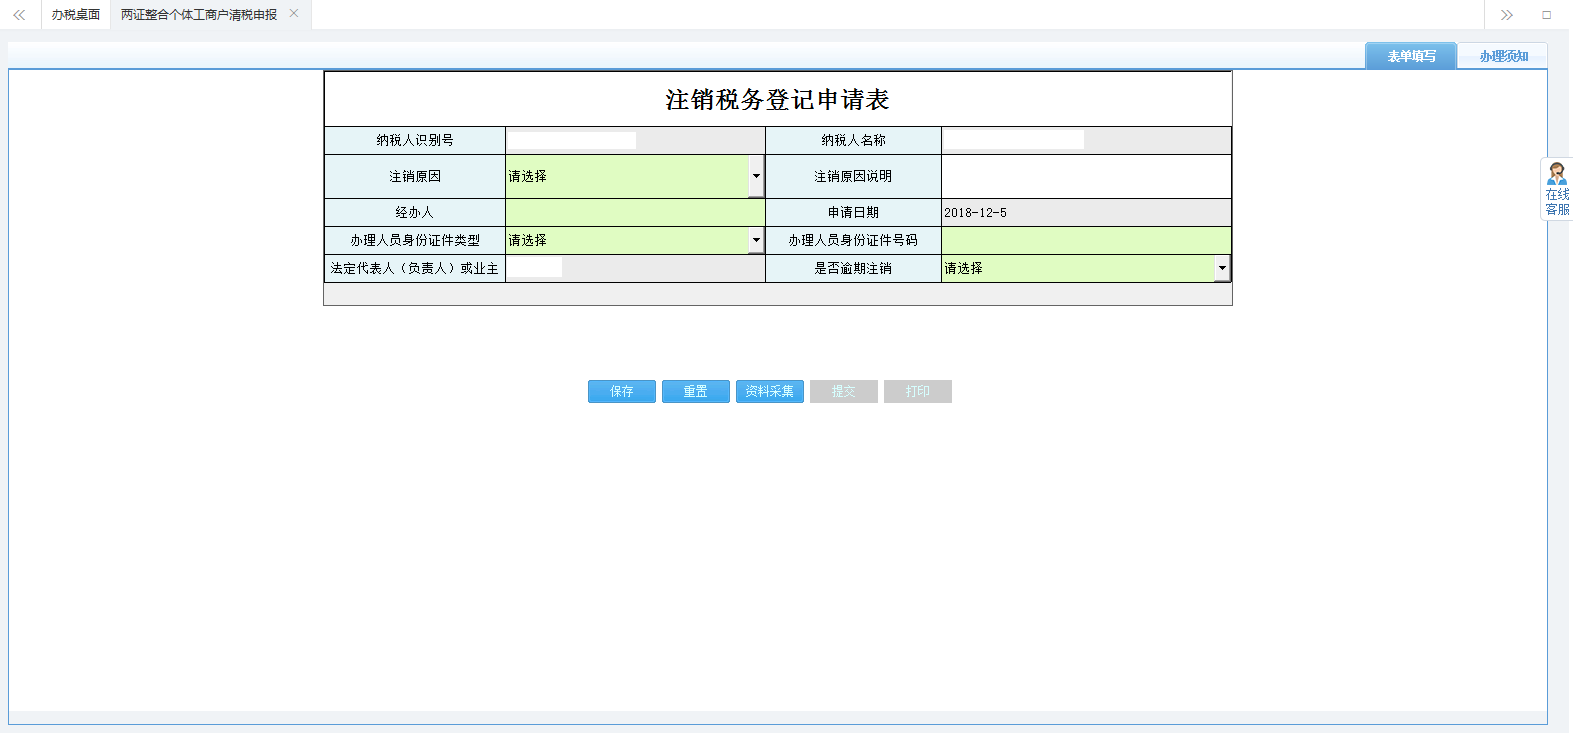Switch to the 办理须知 tab
Image resolution: width=1573 pixels, height=733 pixels.
(x=1503, y=56)
